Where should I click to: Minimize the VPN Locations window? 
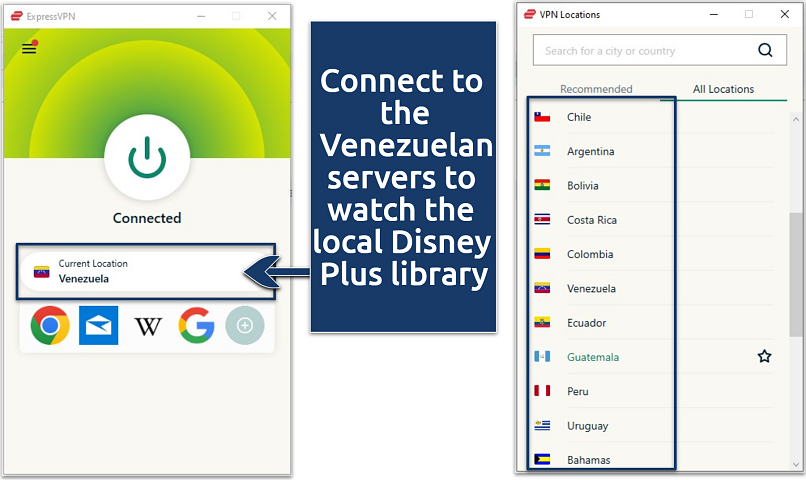click(x=713, y=14)
